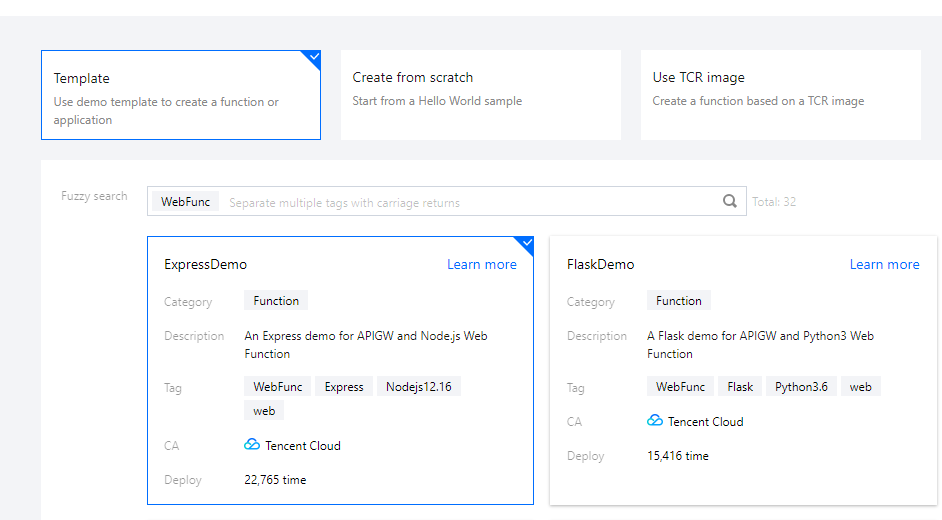Click the search magnifier icon
Screen dimensions: 942x520
(x=730, y=201)
